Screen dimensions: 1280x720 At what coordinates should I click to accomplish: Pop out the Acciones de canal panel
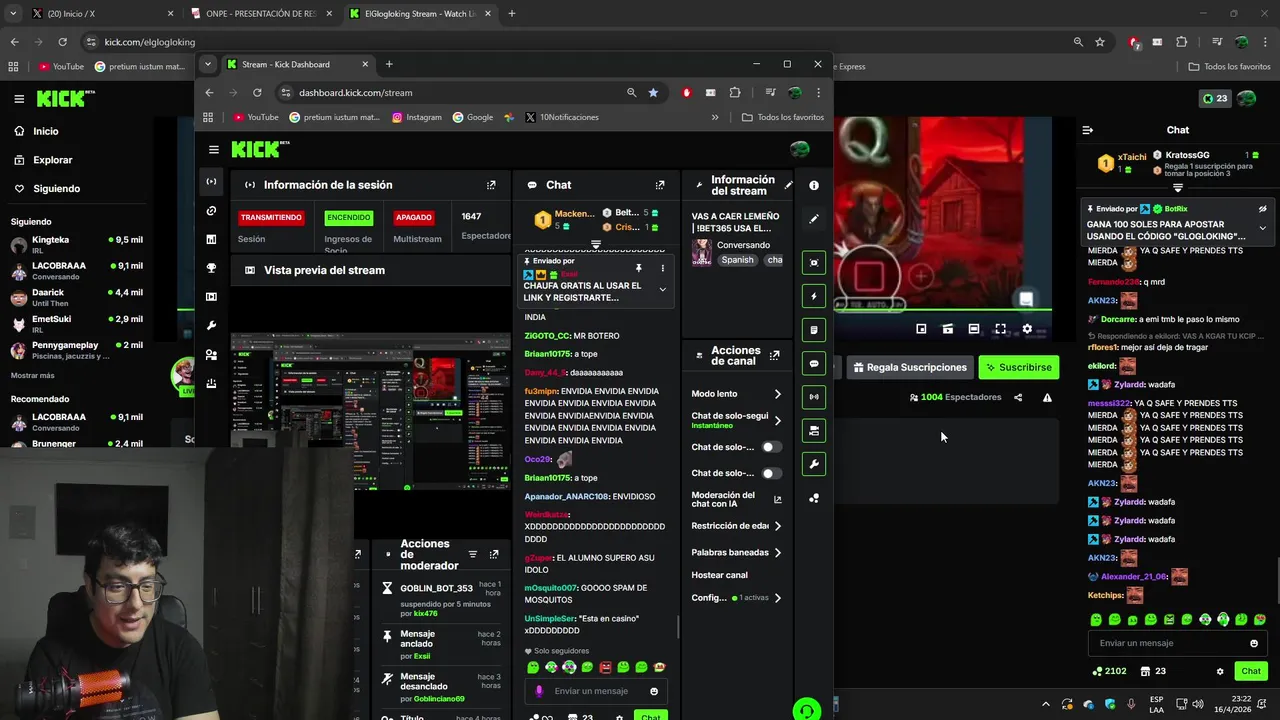point(775,355)
